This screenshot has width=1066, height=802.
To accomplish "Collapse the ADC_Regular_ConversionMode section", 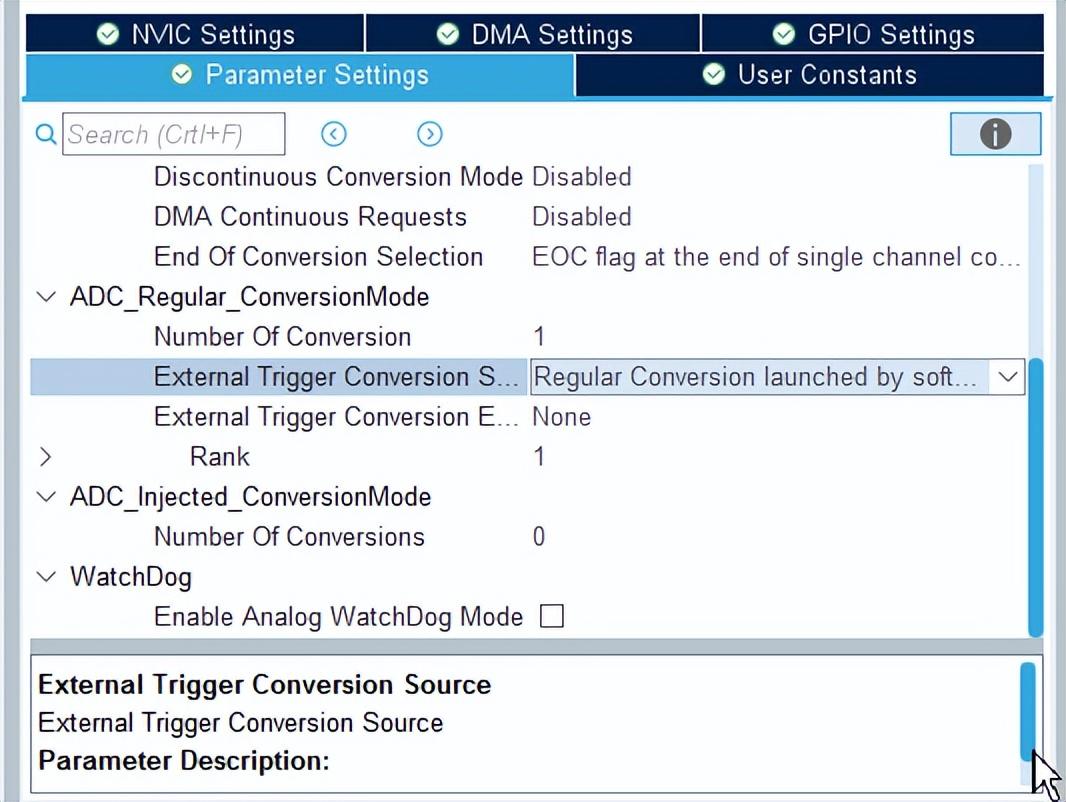I will [46, 297].
